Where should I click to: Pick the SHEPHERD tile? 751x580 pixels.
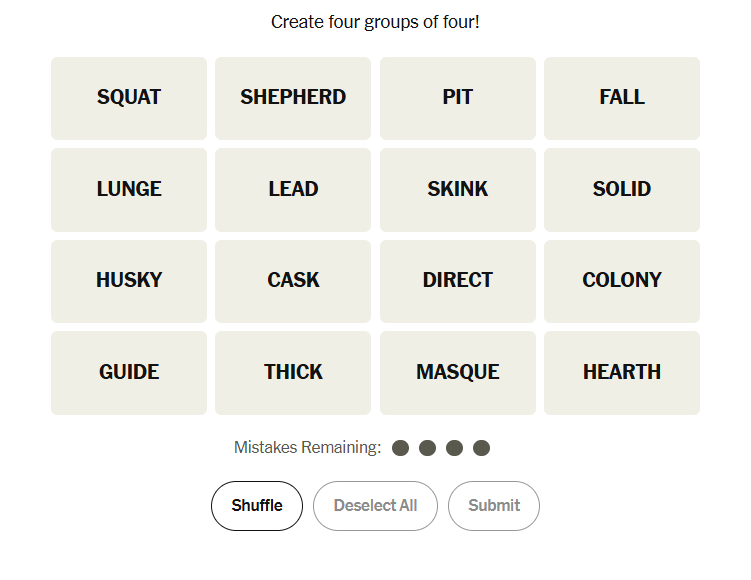293,98
